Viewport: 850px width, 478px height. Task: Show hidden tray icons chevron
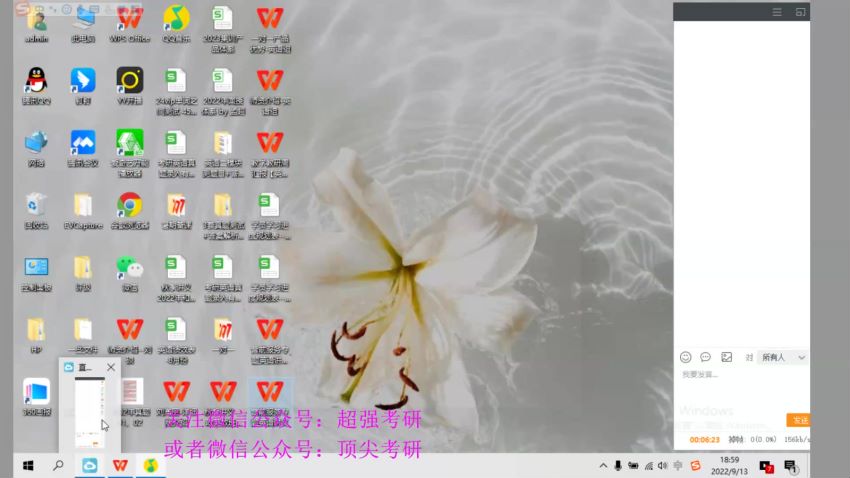603,466
